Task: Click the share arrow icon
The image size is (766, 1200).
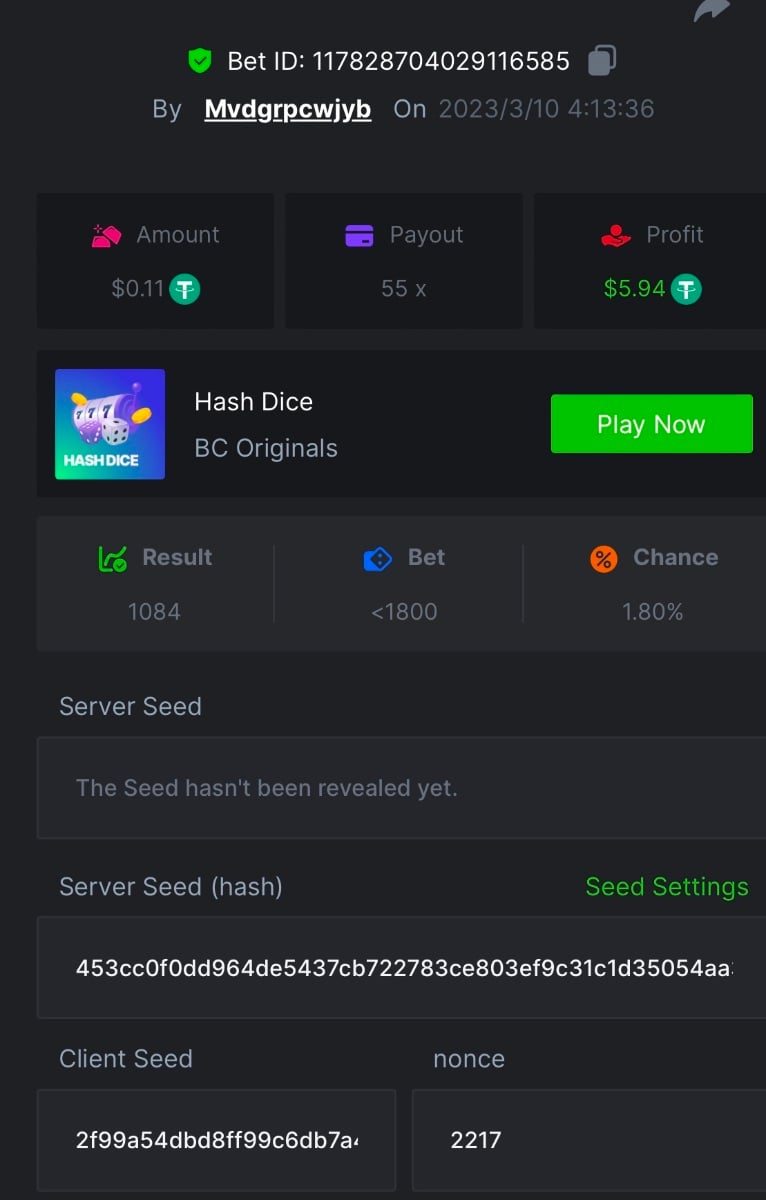Action: tap(712, 10)
